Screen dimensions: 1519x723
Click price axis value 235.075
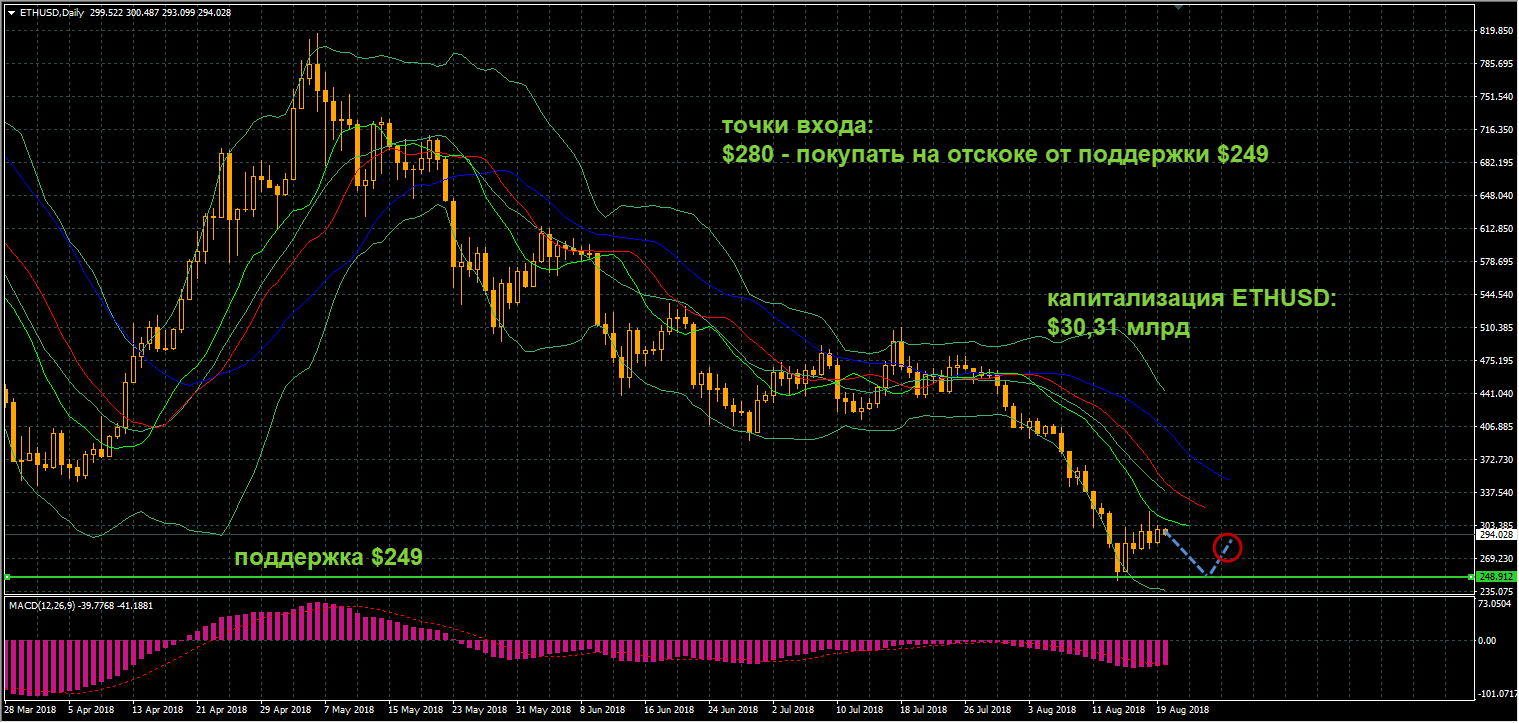click(x=1494, y=592)
